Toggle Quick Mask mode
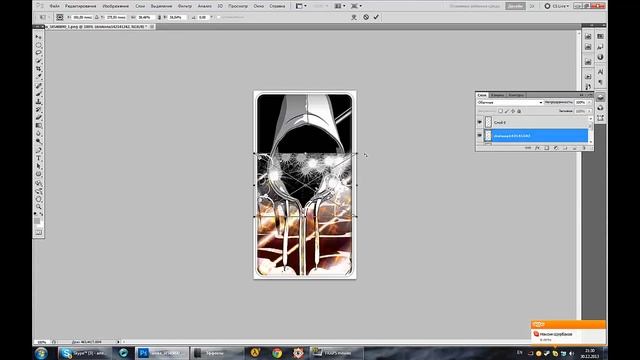The width and height of the screenshot is (640, 360). [38, 233]
